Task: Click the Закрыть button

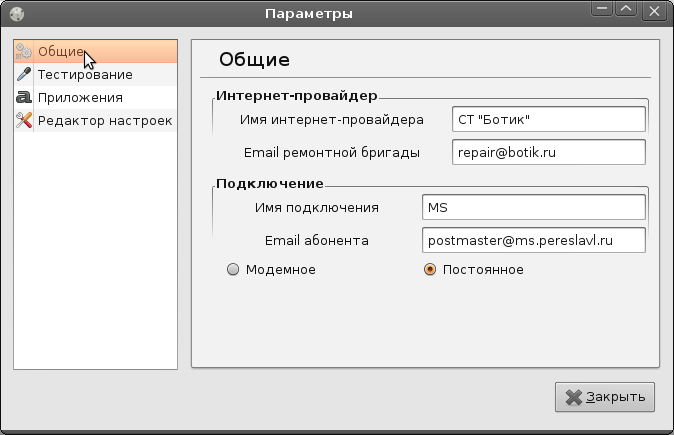Action: click(x=605, y=397)
